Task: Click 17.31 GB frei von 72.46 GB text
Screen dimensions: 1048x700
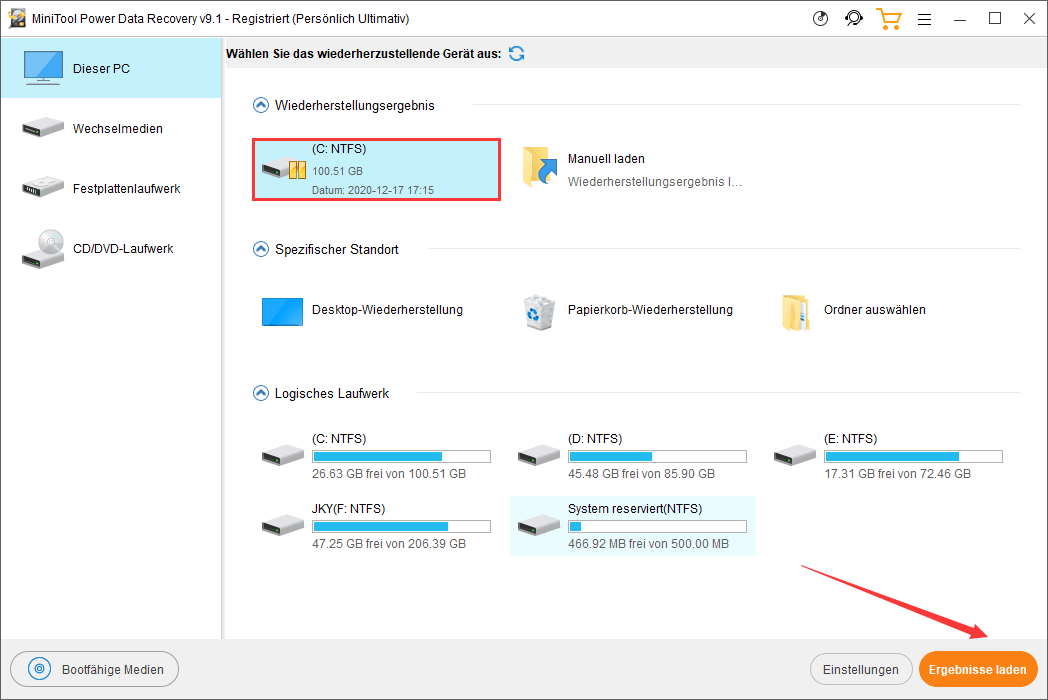Action: [897, 474]
